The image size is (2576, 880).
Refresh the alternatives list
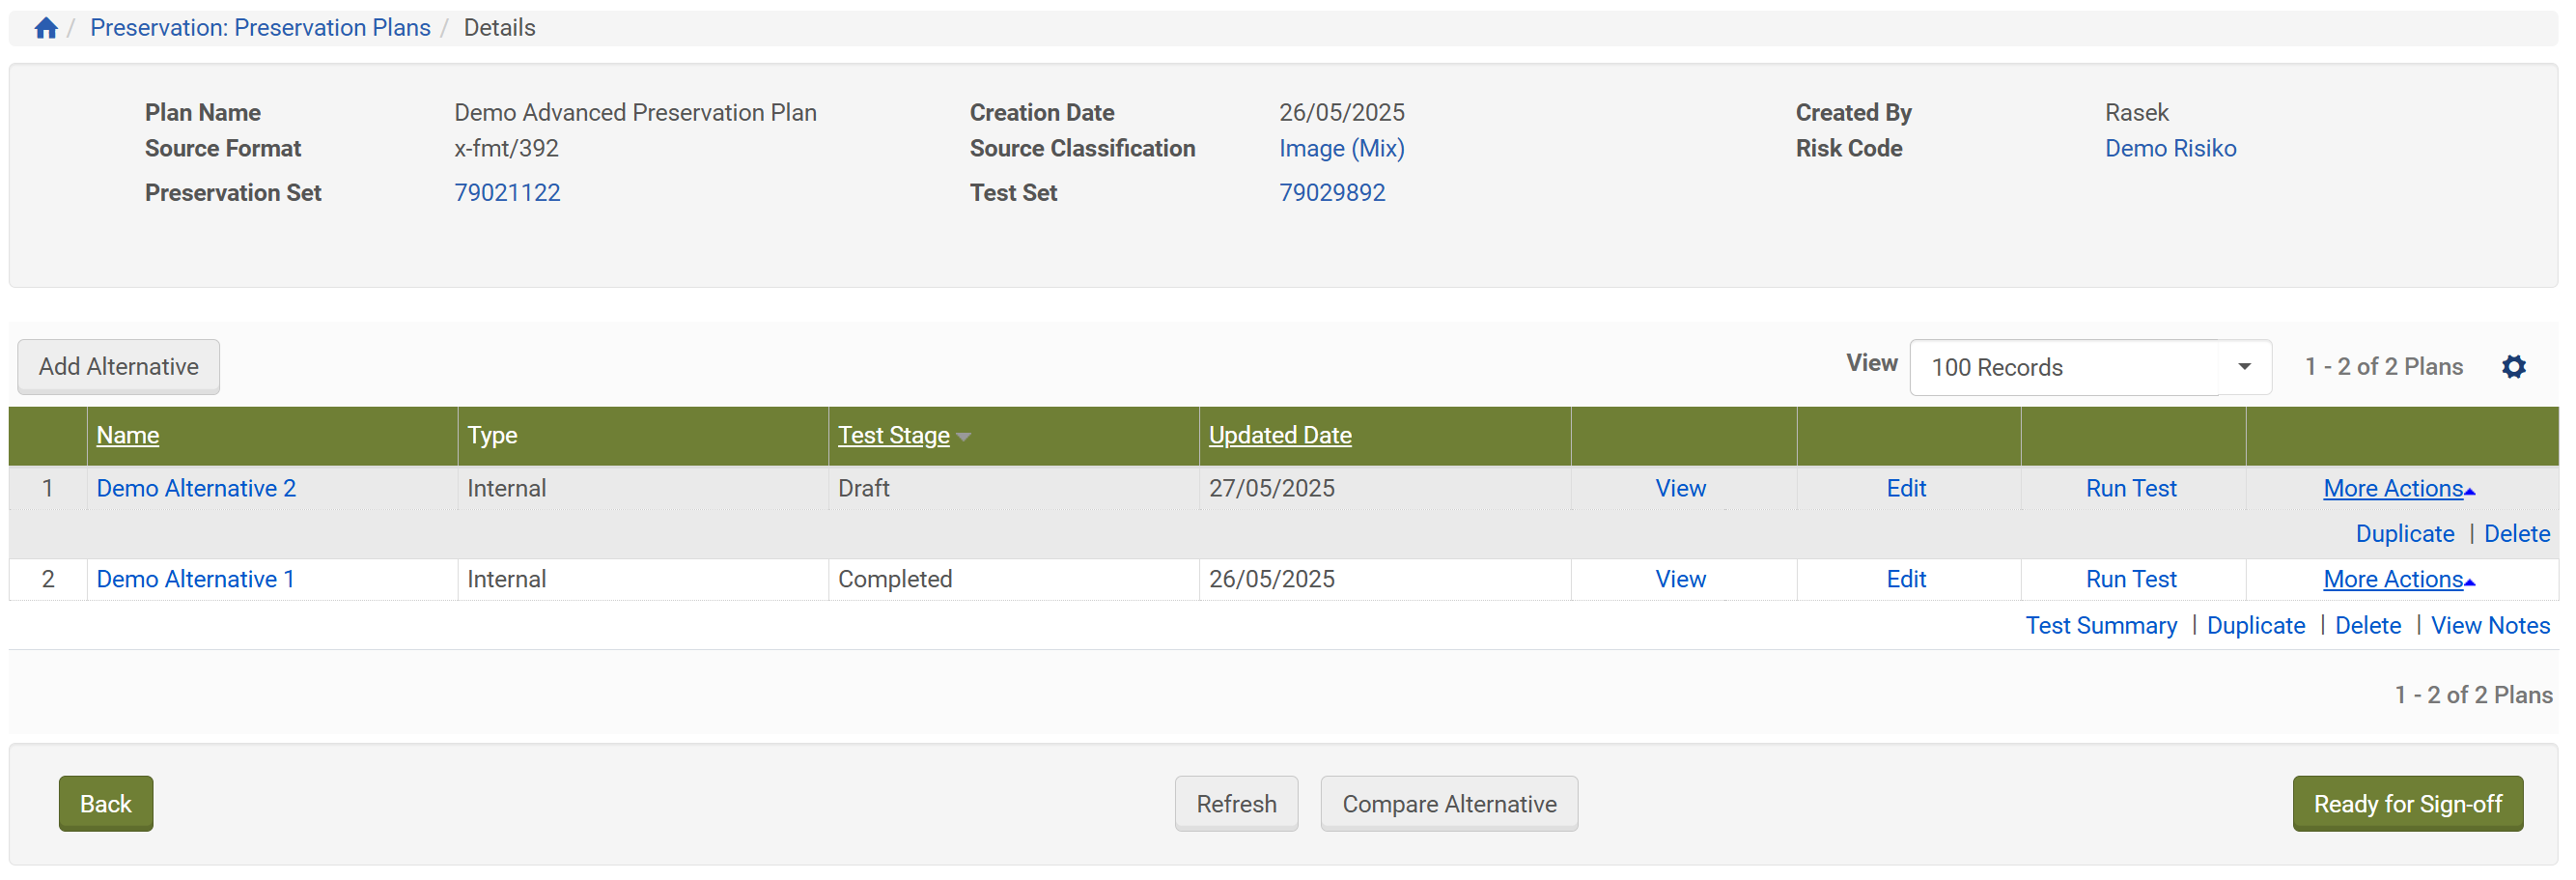point(1235,804)
